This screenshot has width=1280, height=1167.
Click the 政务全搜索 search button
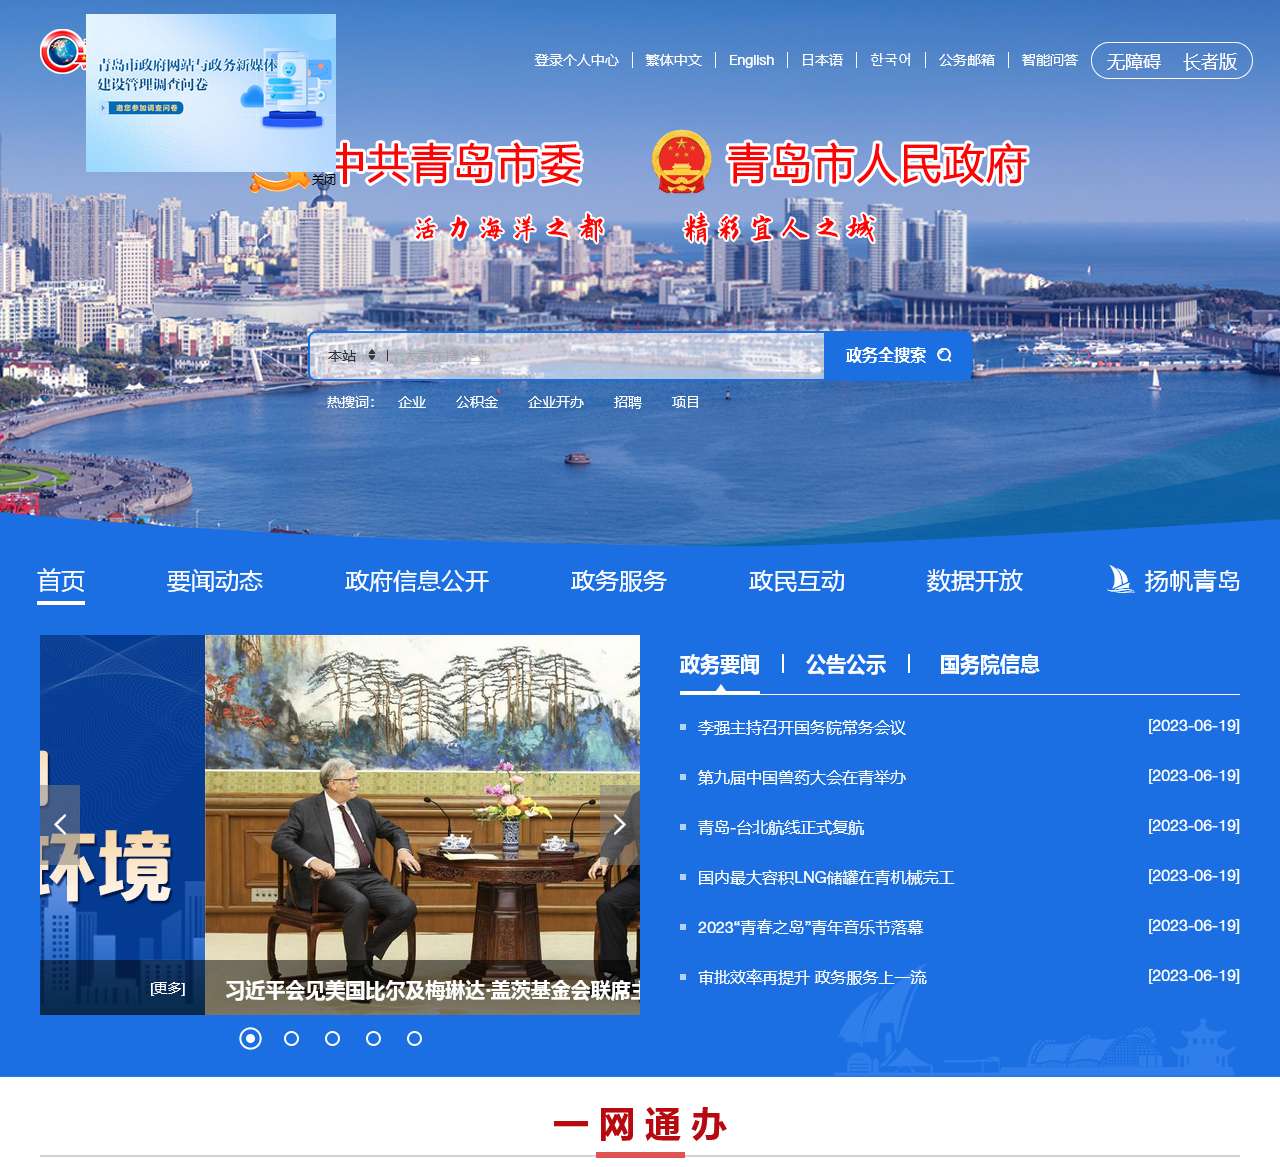pyautogui.click(x=897, y=356)
